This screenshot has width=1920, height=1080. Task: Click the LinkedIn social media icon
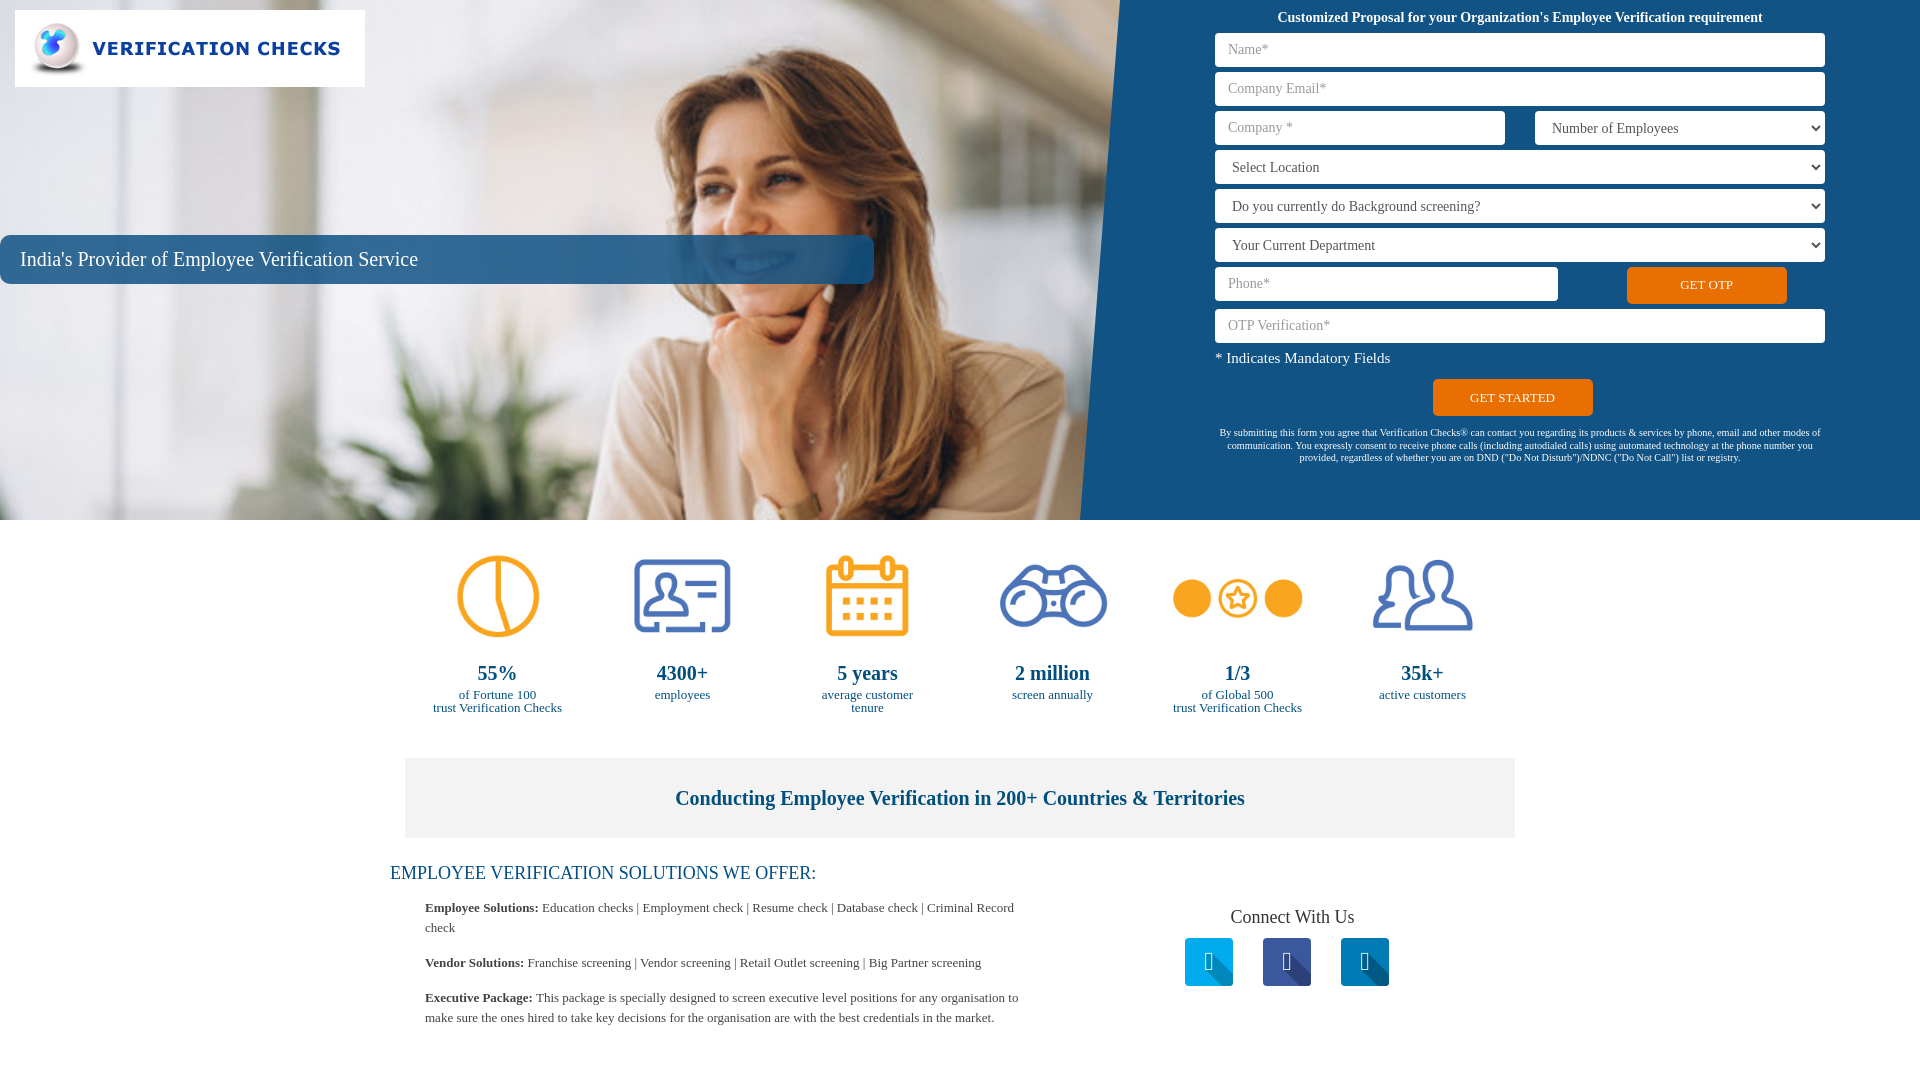[x=1365, y=961]
